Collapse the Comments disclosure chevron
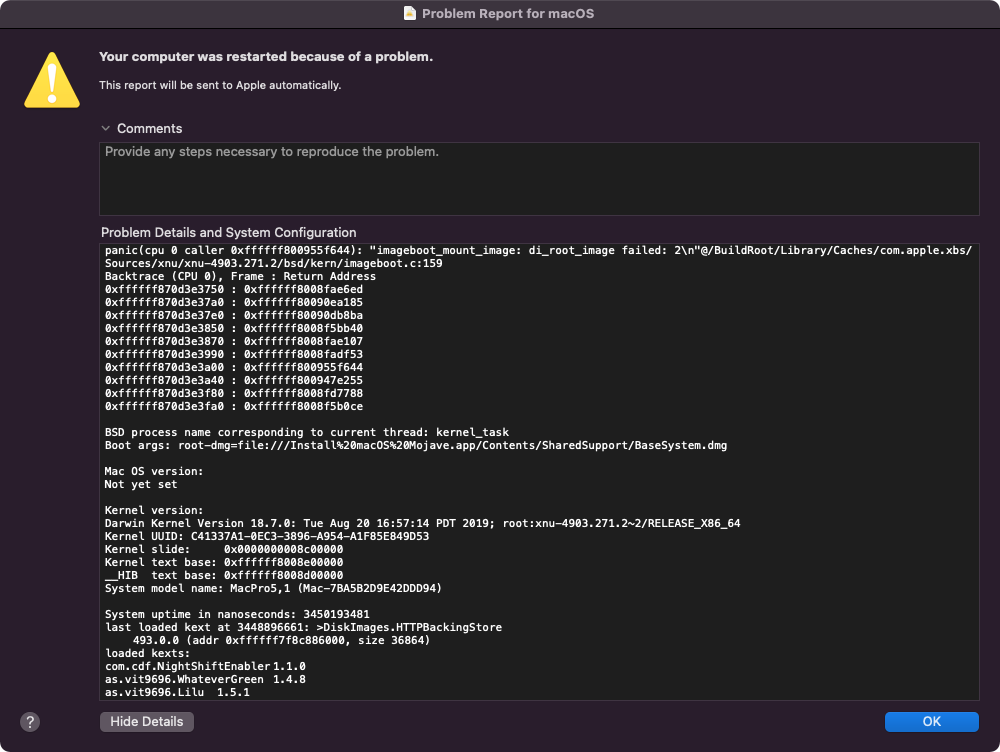 coord(106,128)
